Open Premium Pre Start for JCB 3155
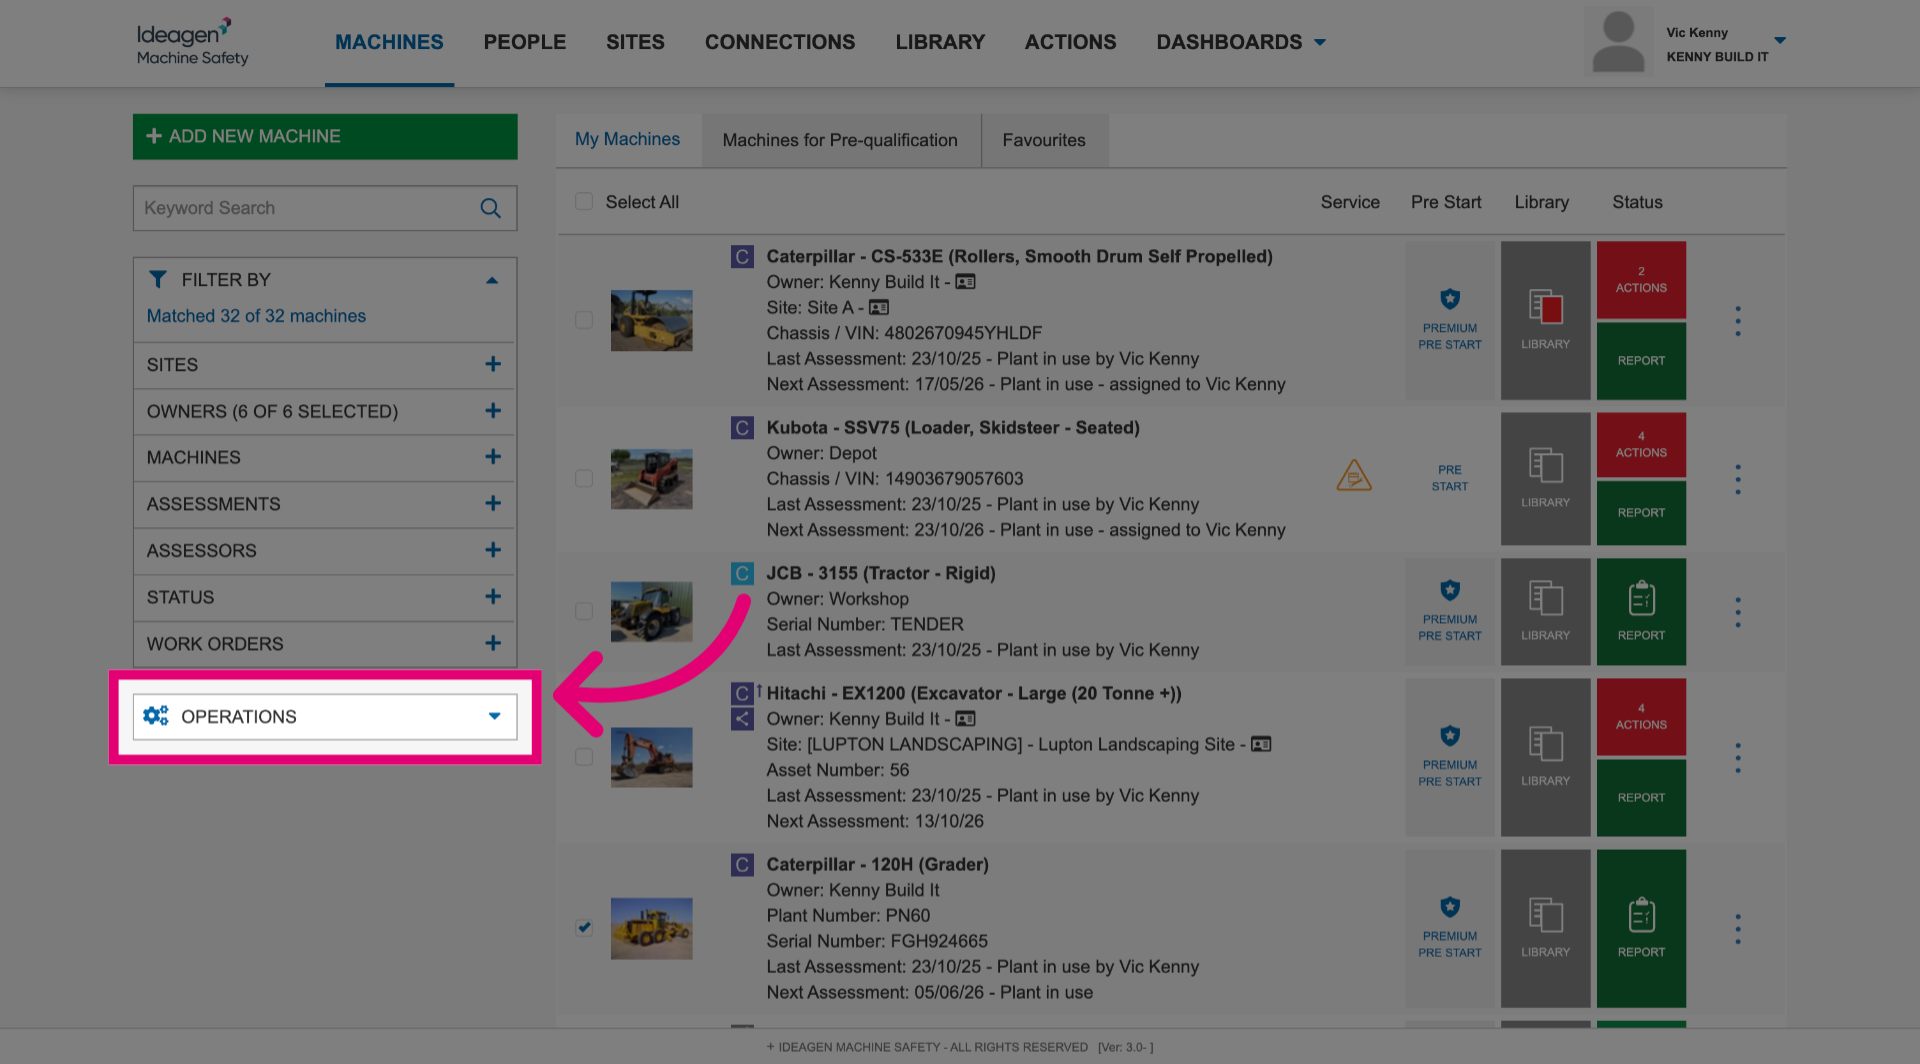1920x1064 pixels. [x=1449, y=611]
